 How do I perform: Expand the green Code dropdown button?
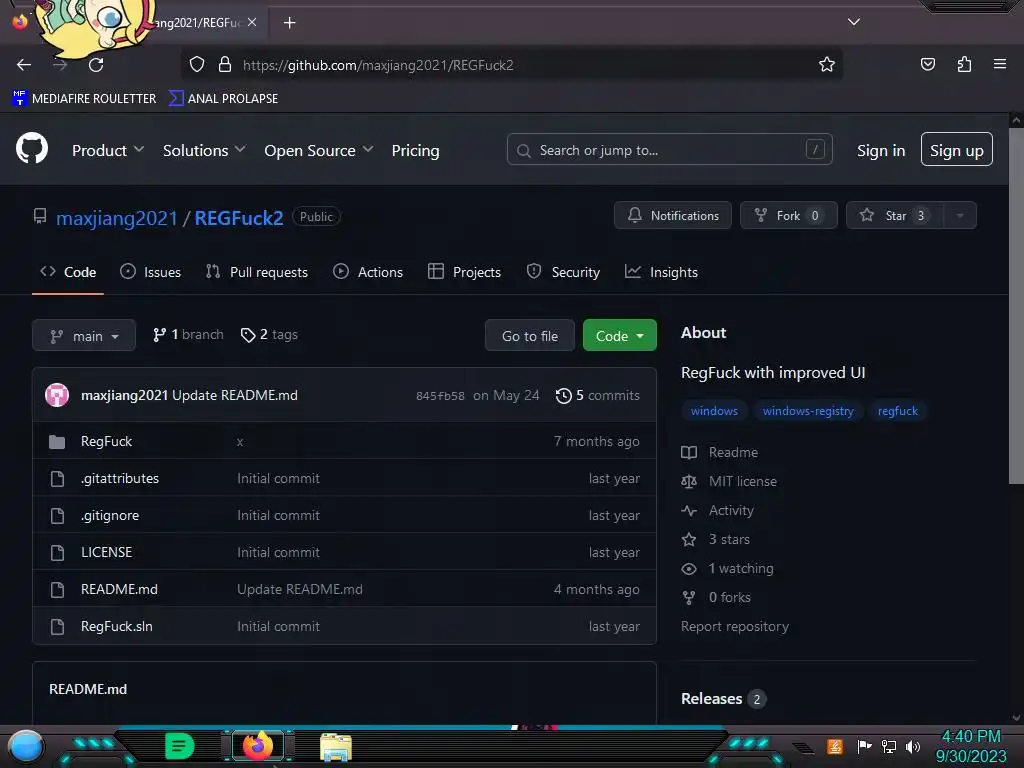click(x=619, y=335)
